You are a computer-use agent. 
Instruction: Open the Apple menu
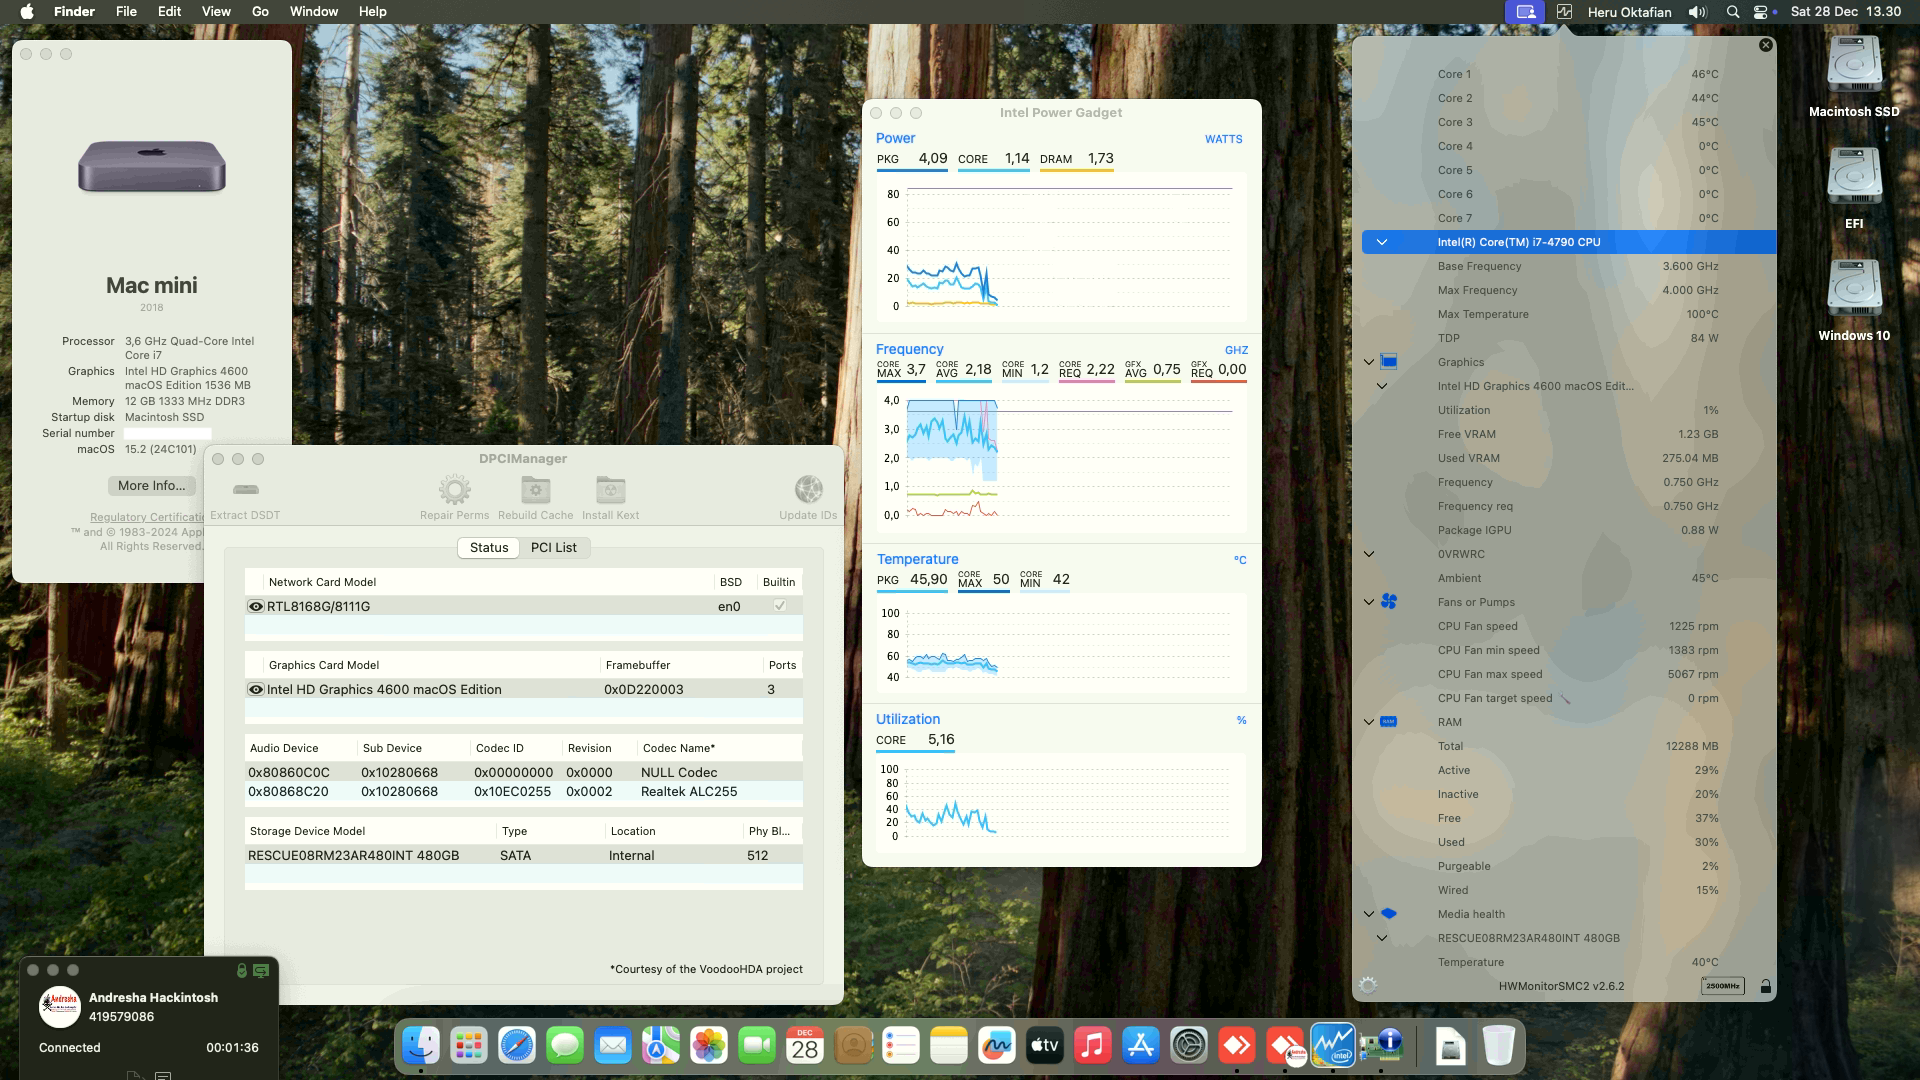click(x=27, y=12)
